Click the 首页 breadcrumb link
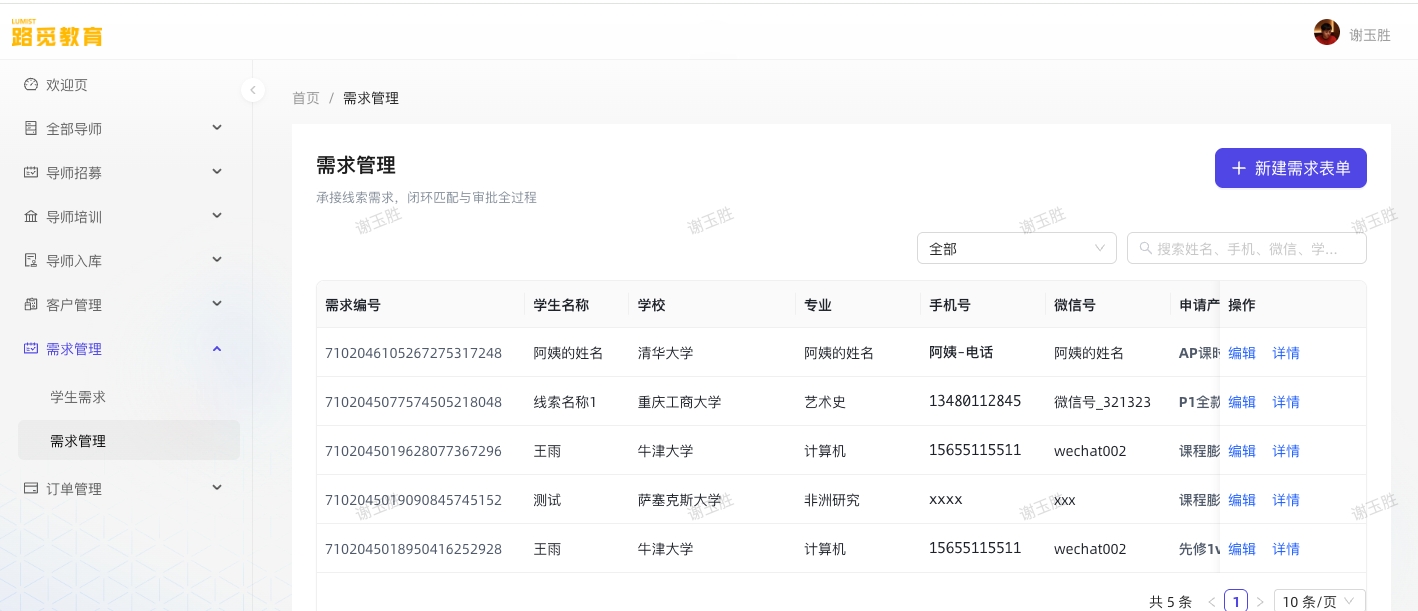The height and width of the screenshot is (611, 1418). click(x=306, y=98)
